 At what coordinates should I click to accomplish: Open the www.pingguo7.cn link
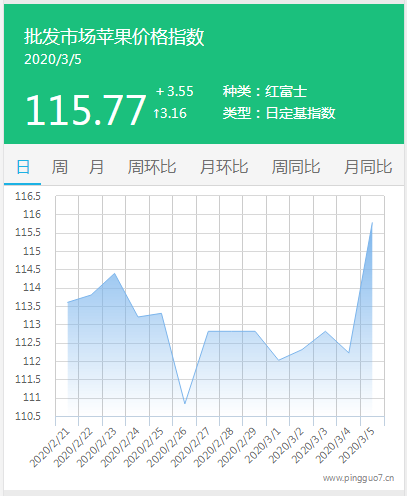(x=358, y=478)
